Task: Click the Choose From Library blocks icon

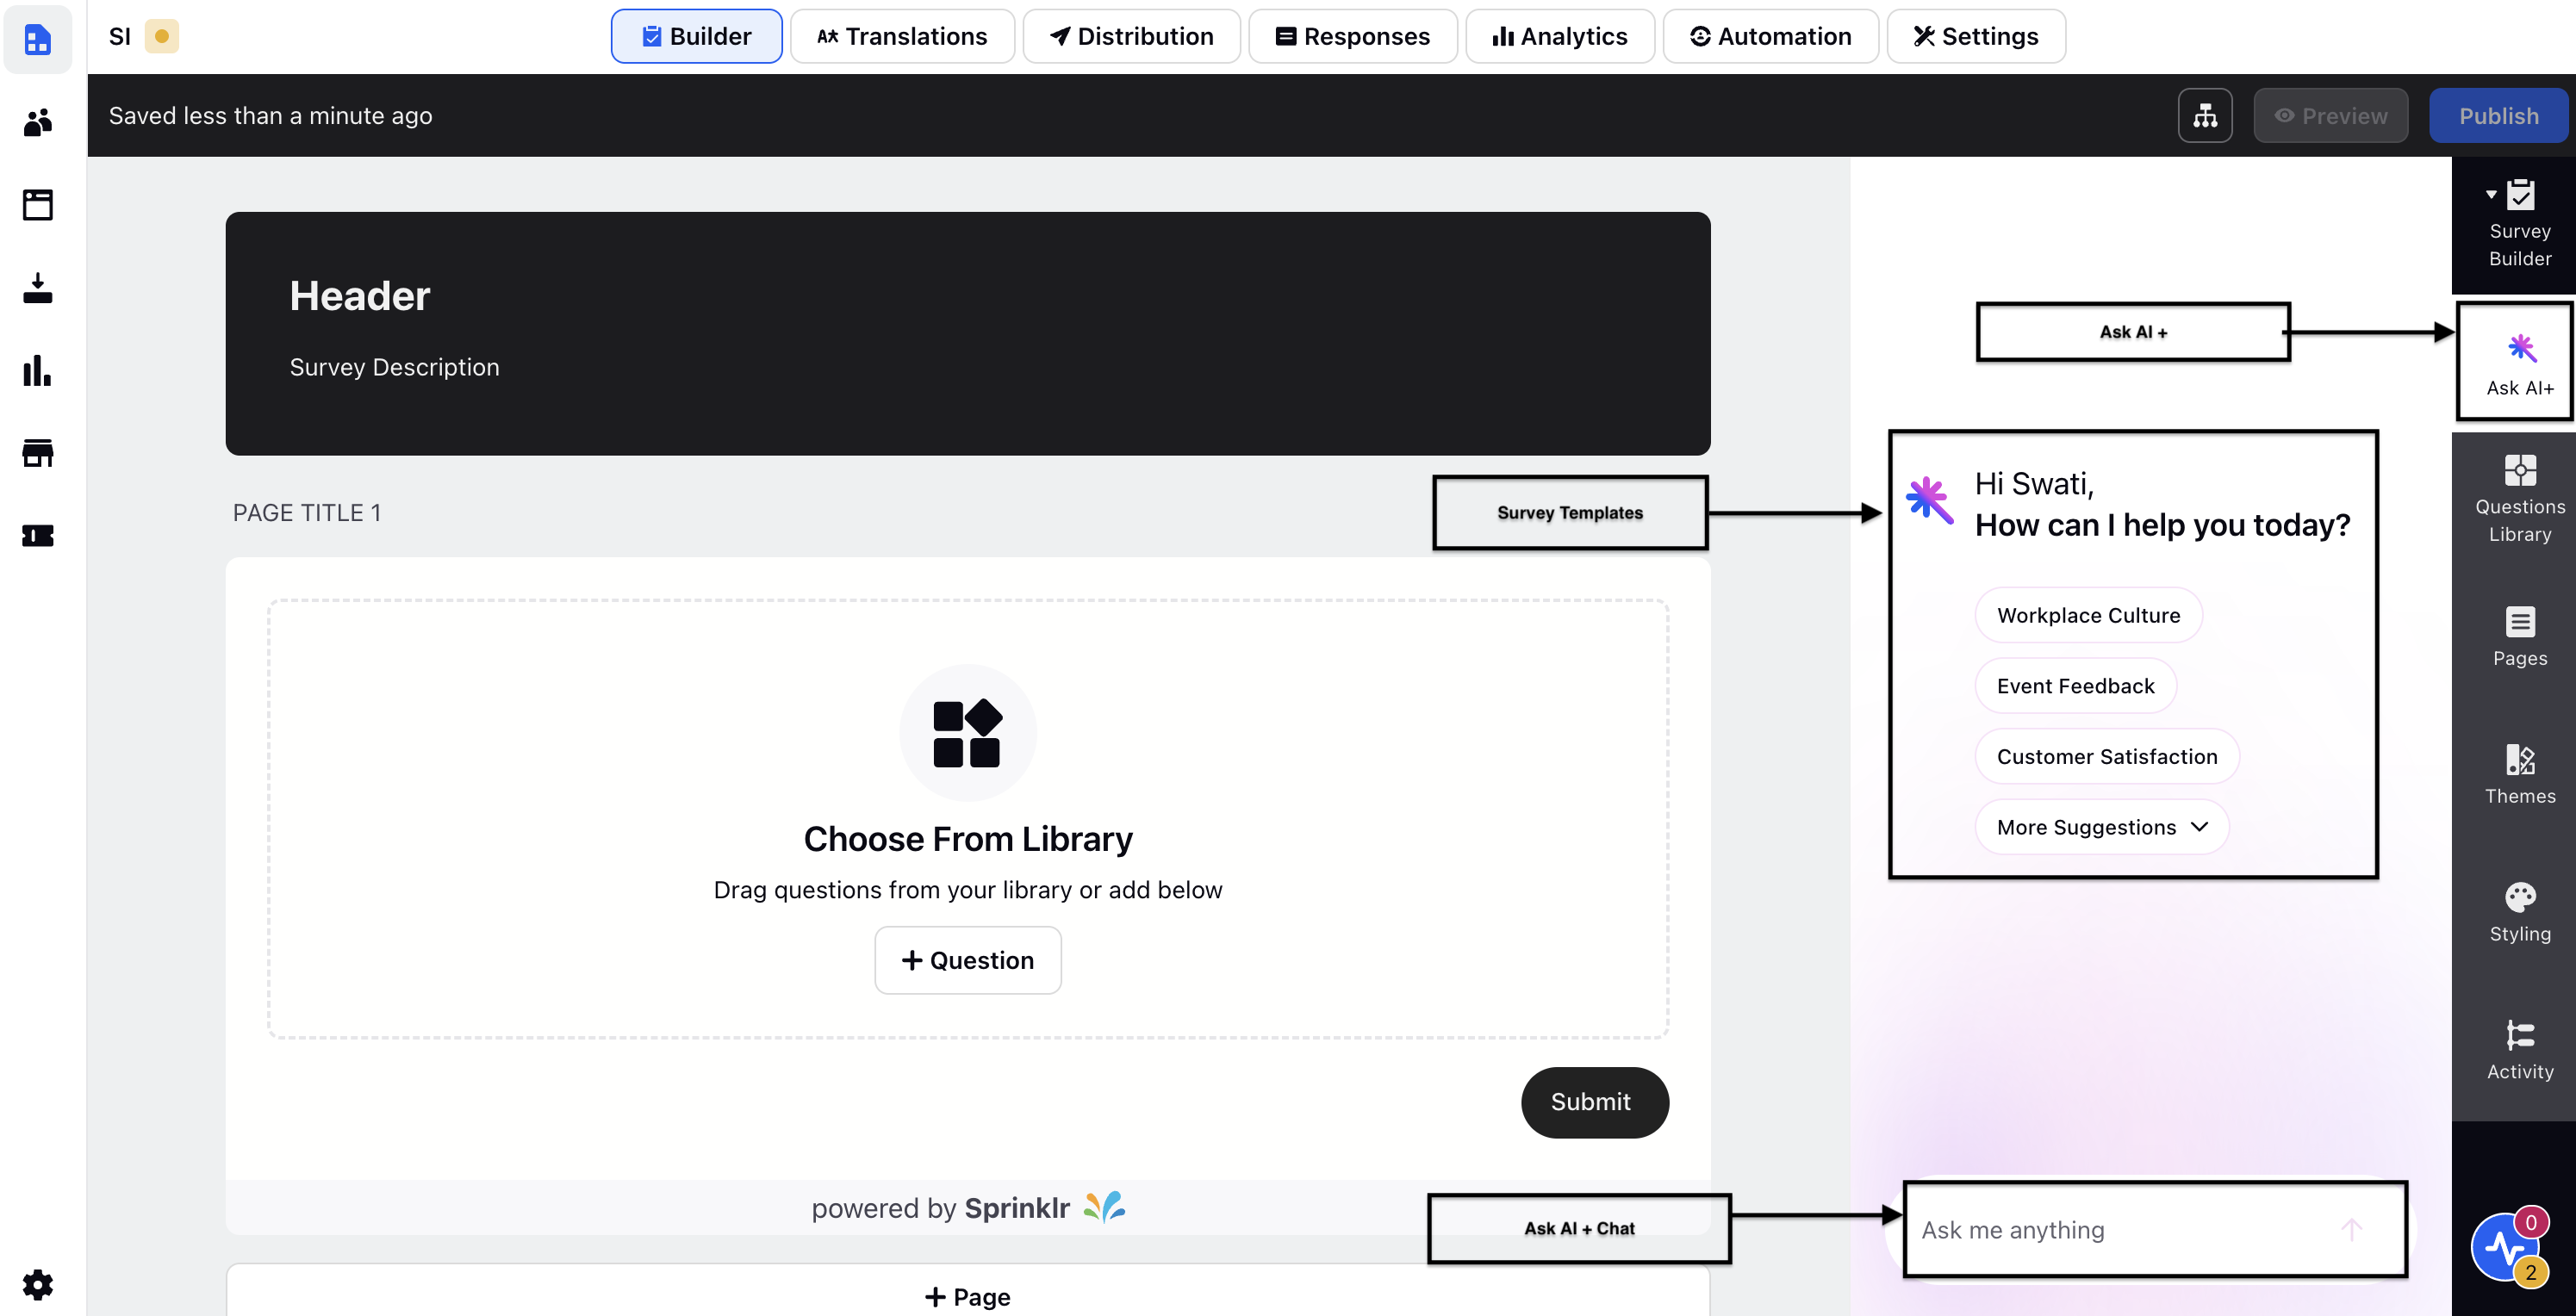Action: (967, 733)
